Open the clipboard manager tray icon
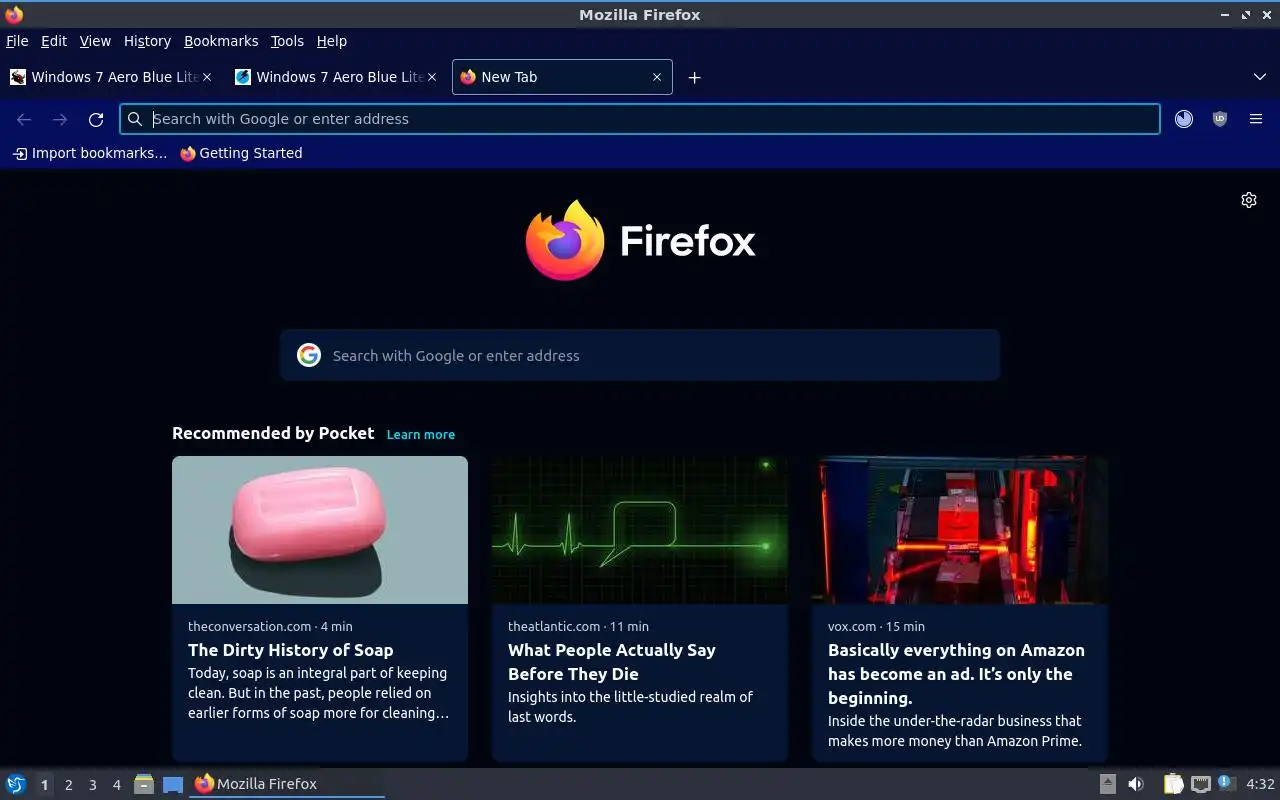 (1173, 784)
